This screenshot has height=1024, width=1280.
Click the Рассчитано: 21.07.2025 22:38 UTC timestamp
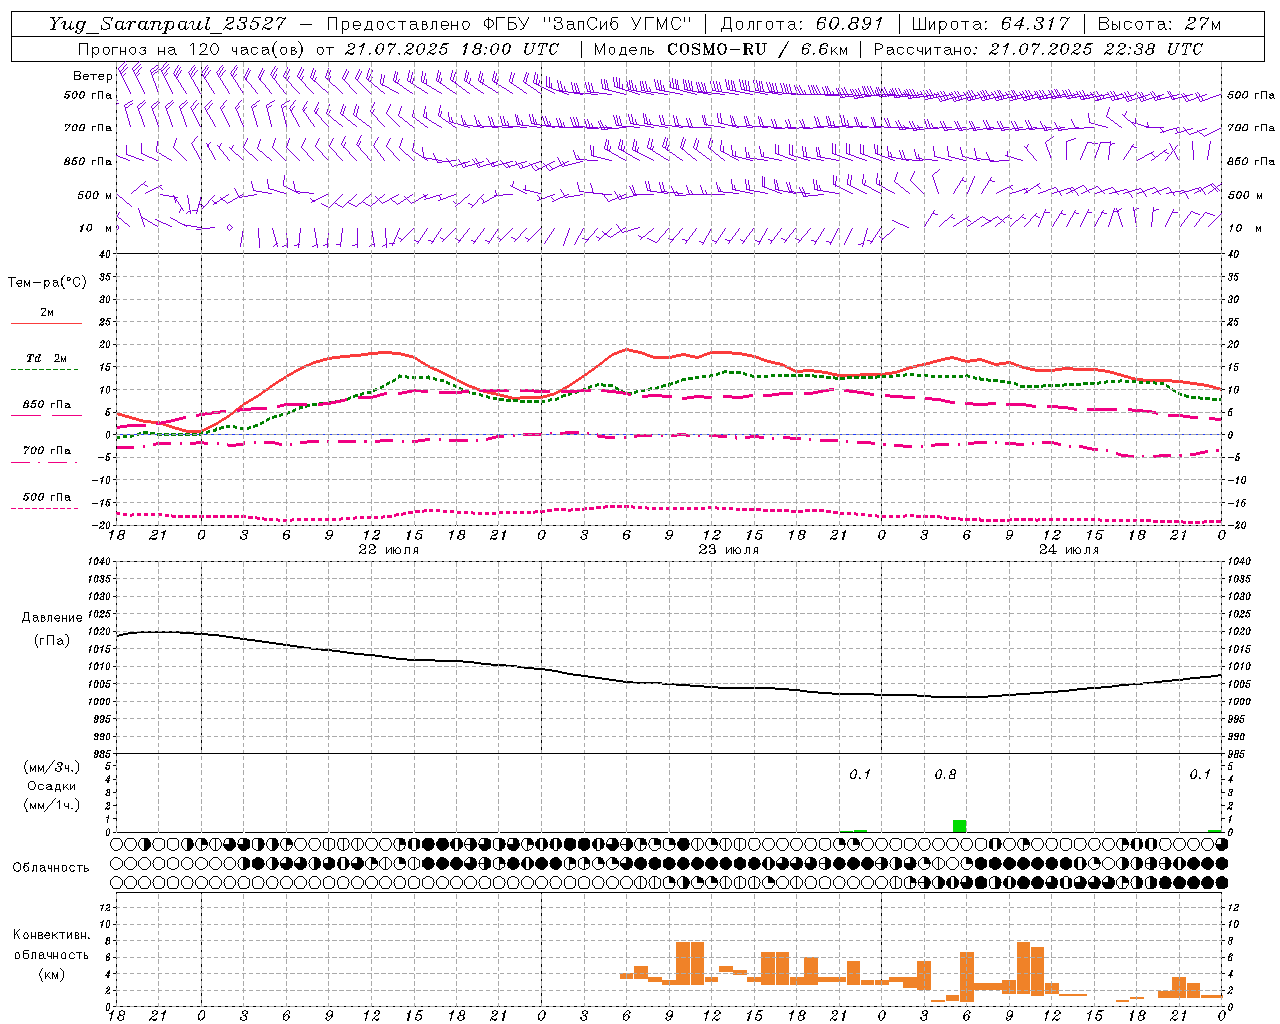1038,49
